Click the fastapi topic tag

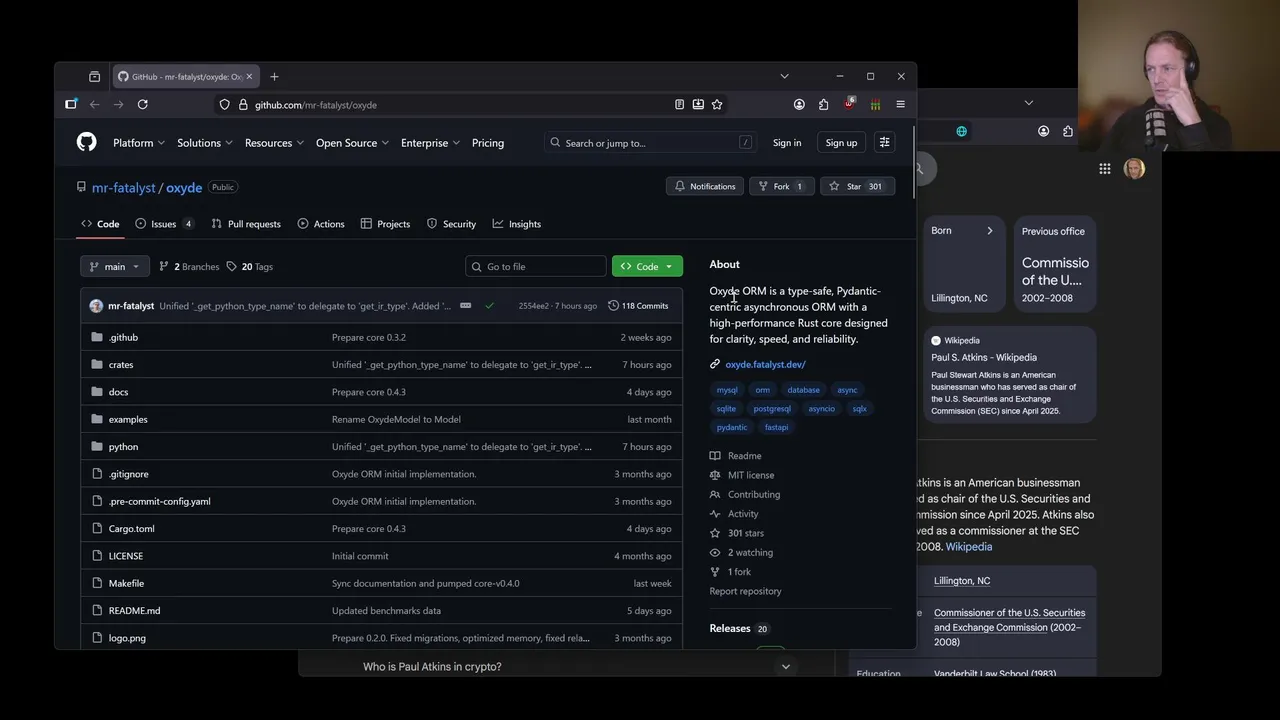point(776,427)
